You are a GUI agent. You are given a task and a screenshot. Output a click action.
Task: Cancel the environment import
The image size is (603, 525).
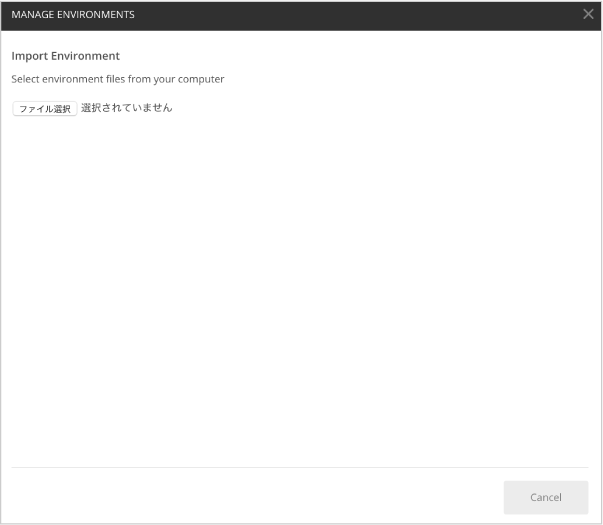click(546, 497)
